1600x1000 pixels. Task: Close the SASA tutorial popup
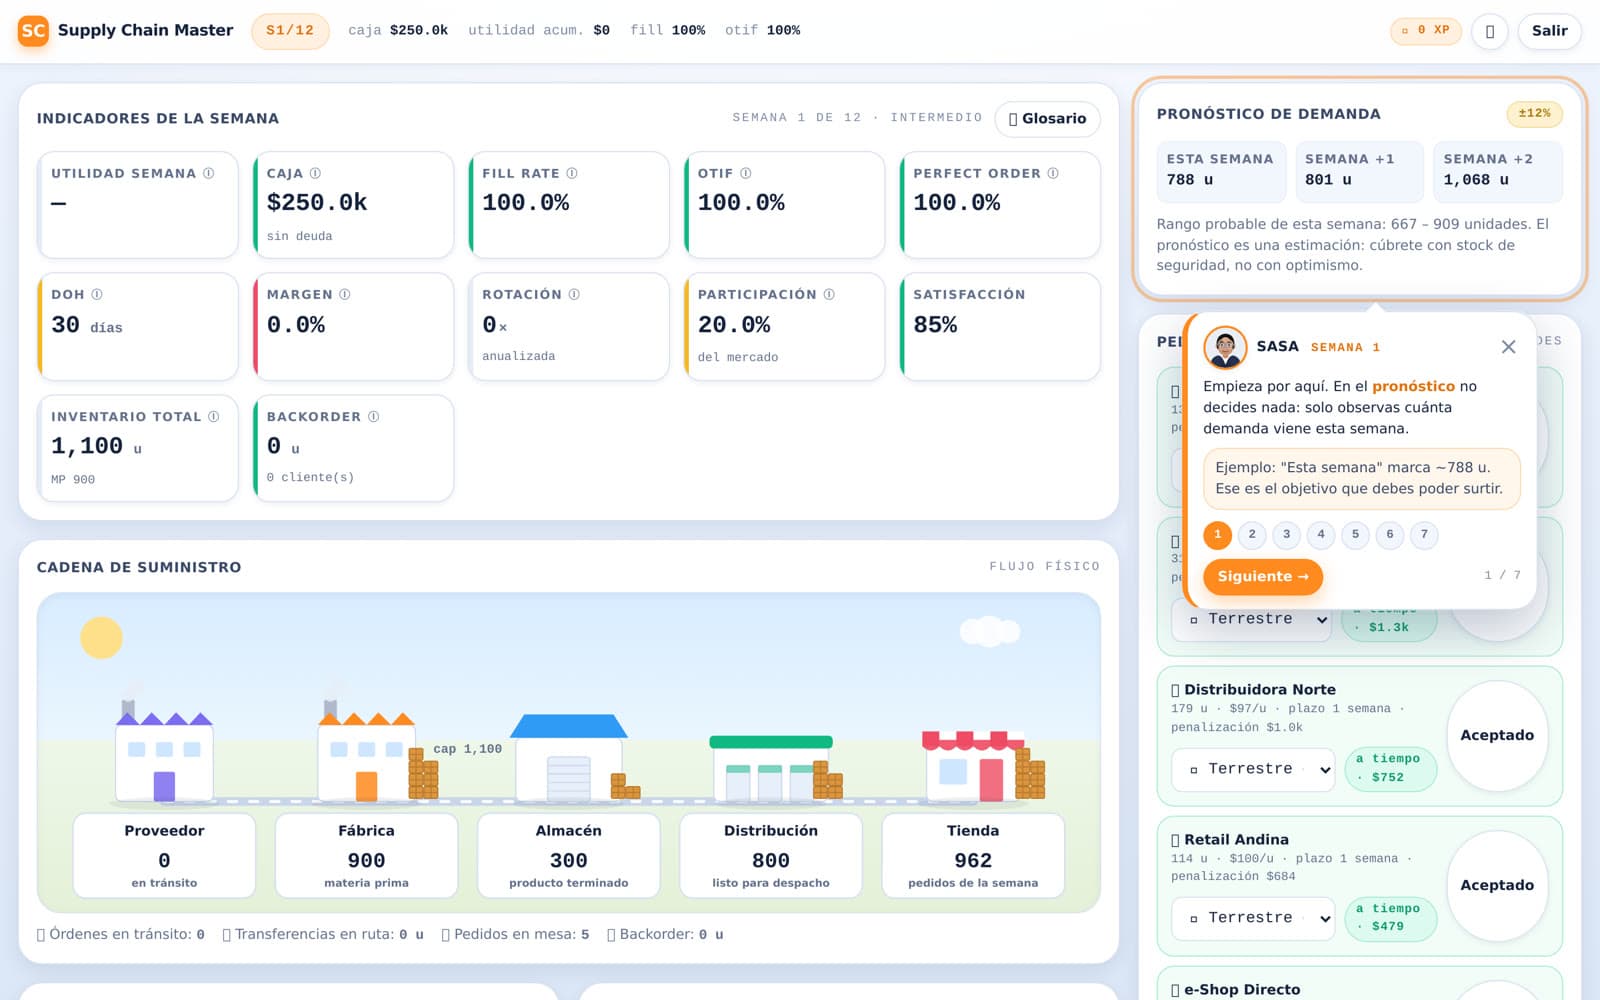tap(1509, 347)
